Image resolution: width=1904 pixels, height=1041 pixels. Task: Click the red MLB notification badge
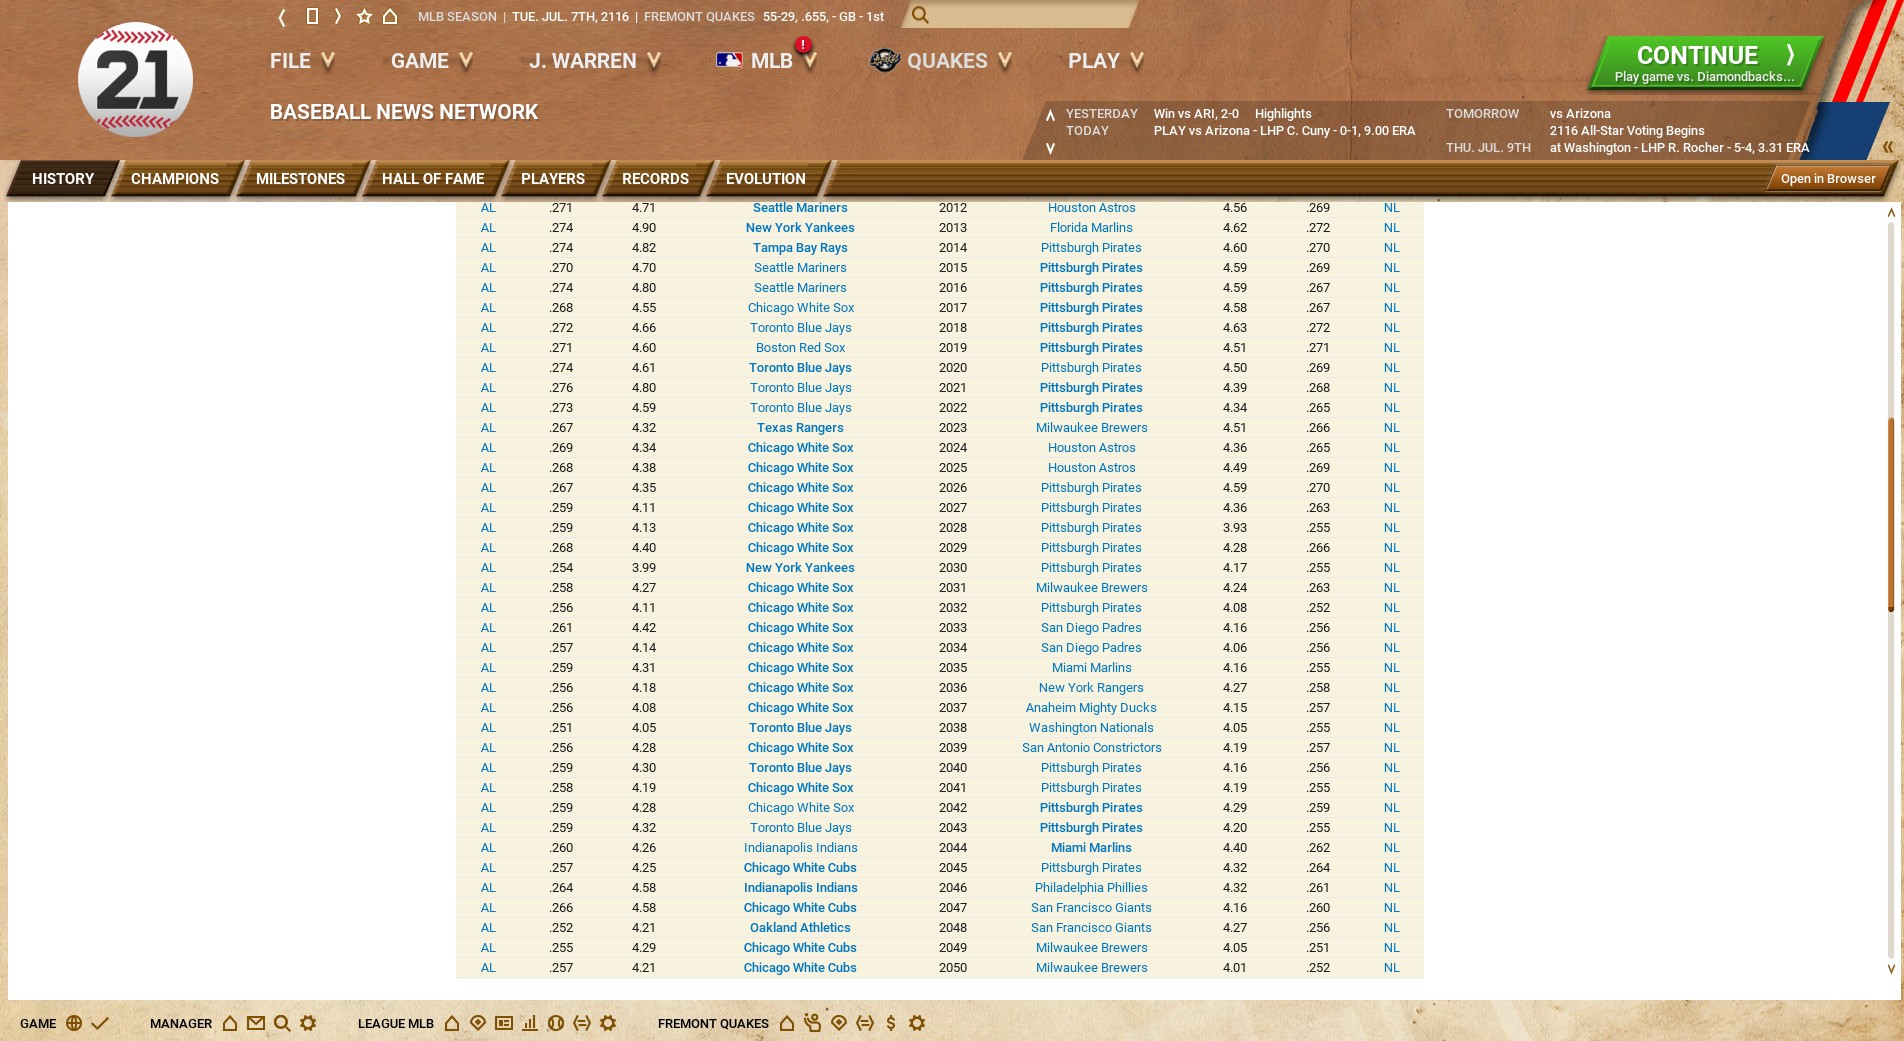point(802,45)
